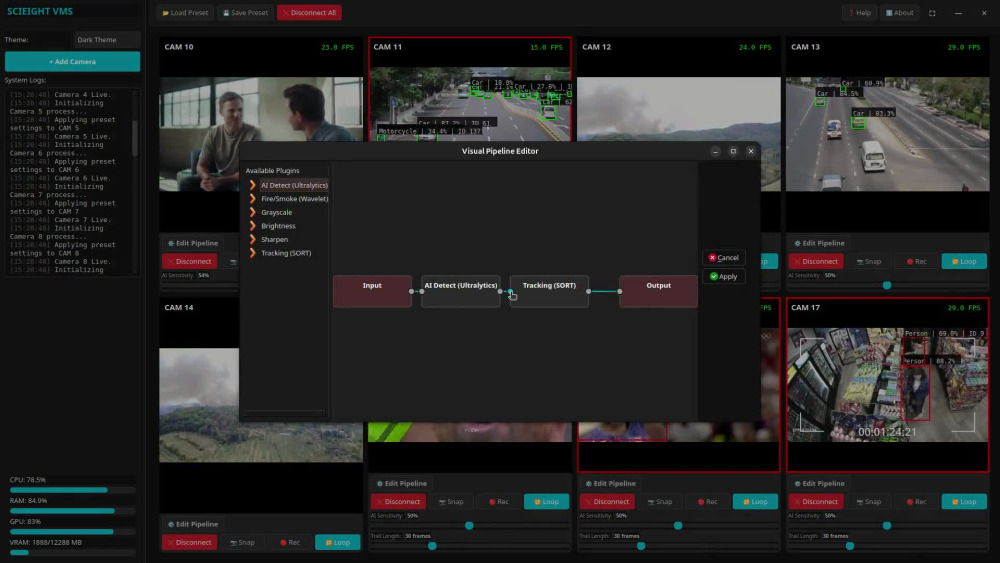
Task: Click the CAM 14 title label
Action: (x=179, y=307)
